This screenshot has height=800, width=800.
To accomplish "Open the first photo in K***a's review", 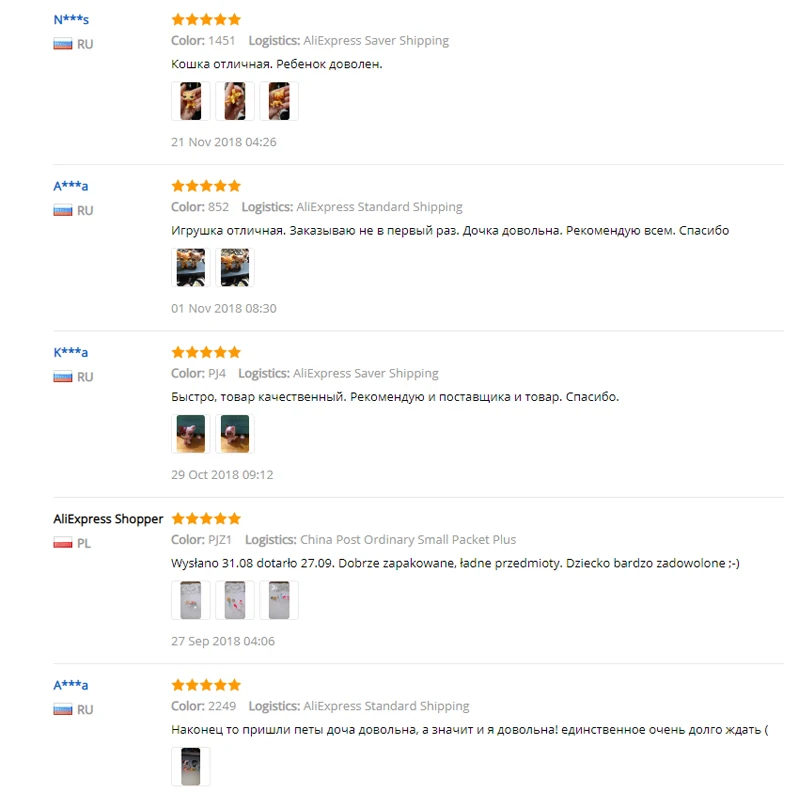I will (x=191, y=434).
